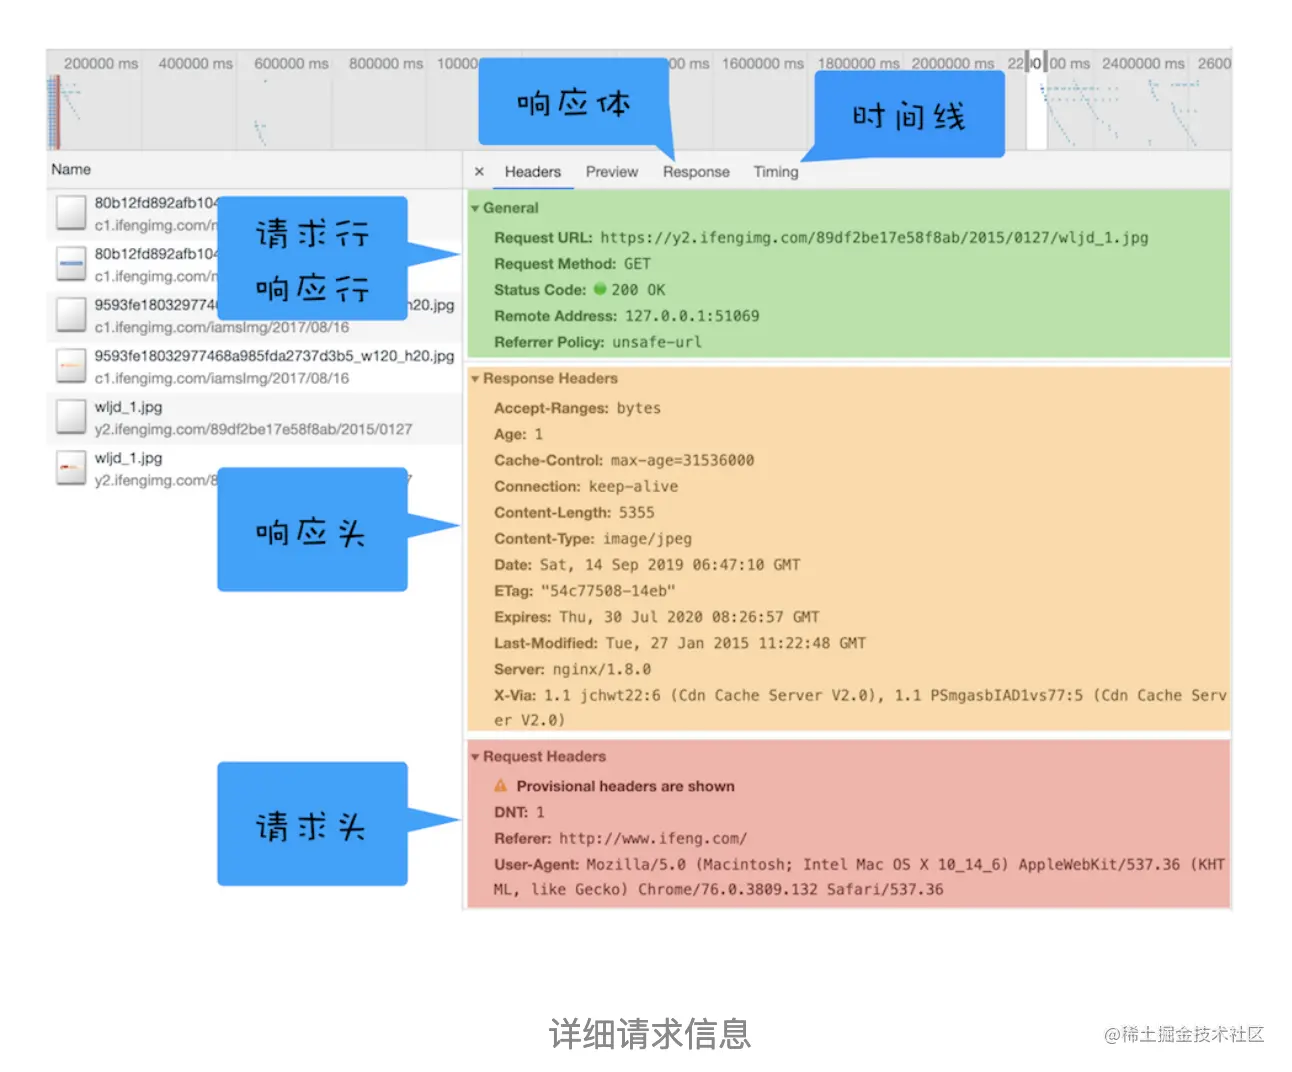1292x1072 pixels.
Task: Click the green status code indicator dot
Action: [x=600, y=289]
